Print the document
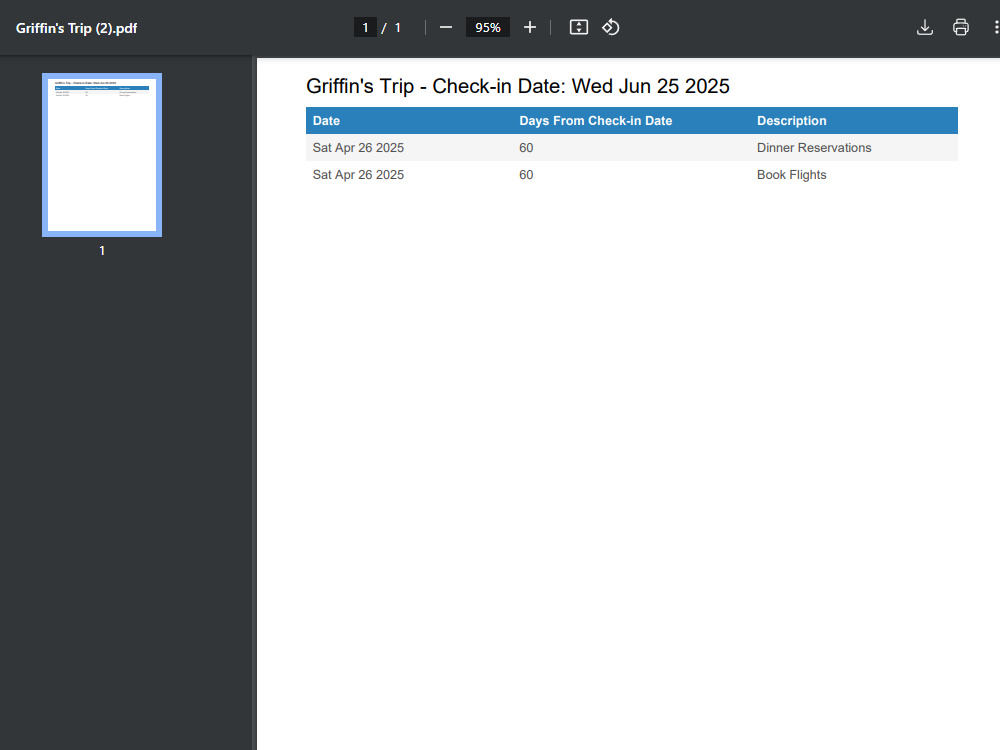The image size is (1000, 750). tap(960, 27)
